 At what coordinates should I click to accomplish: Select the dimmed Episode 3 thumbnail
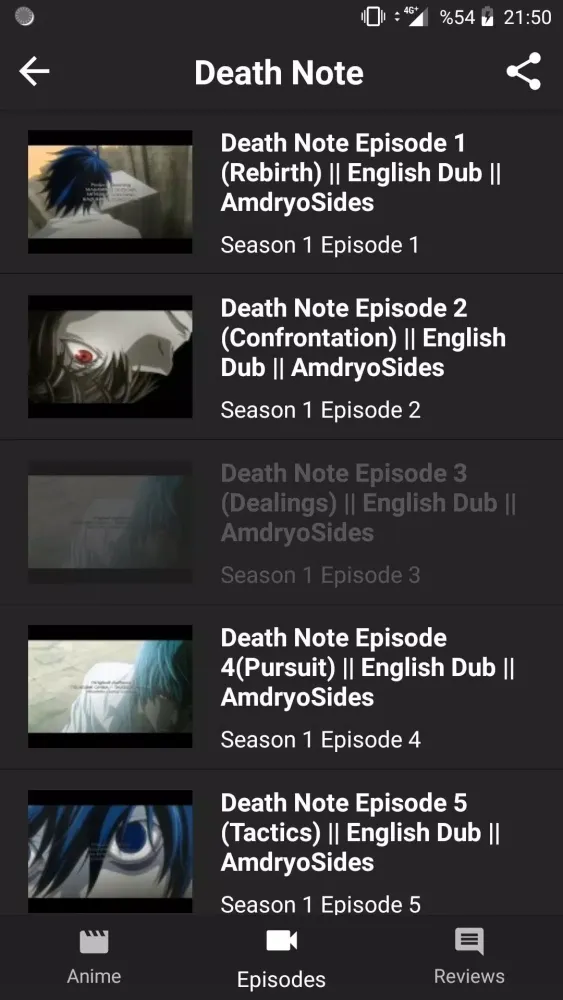pos(110,522)
